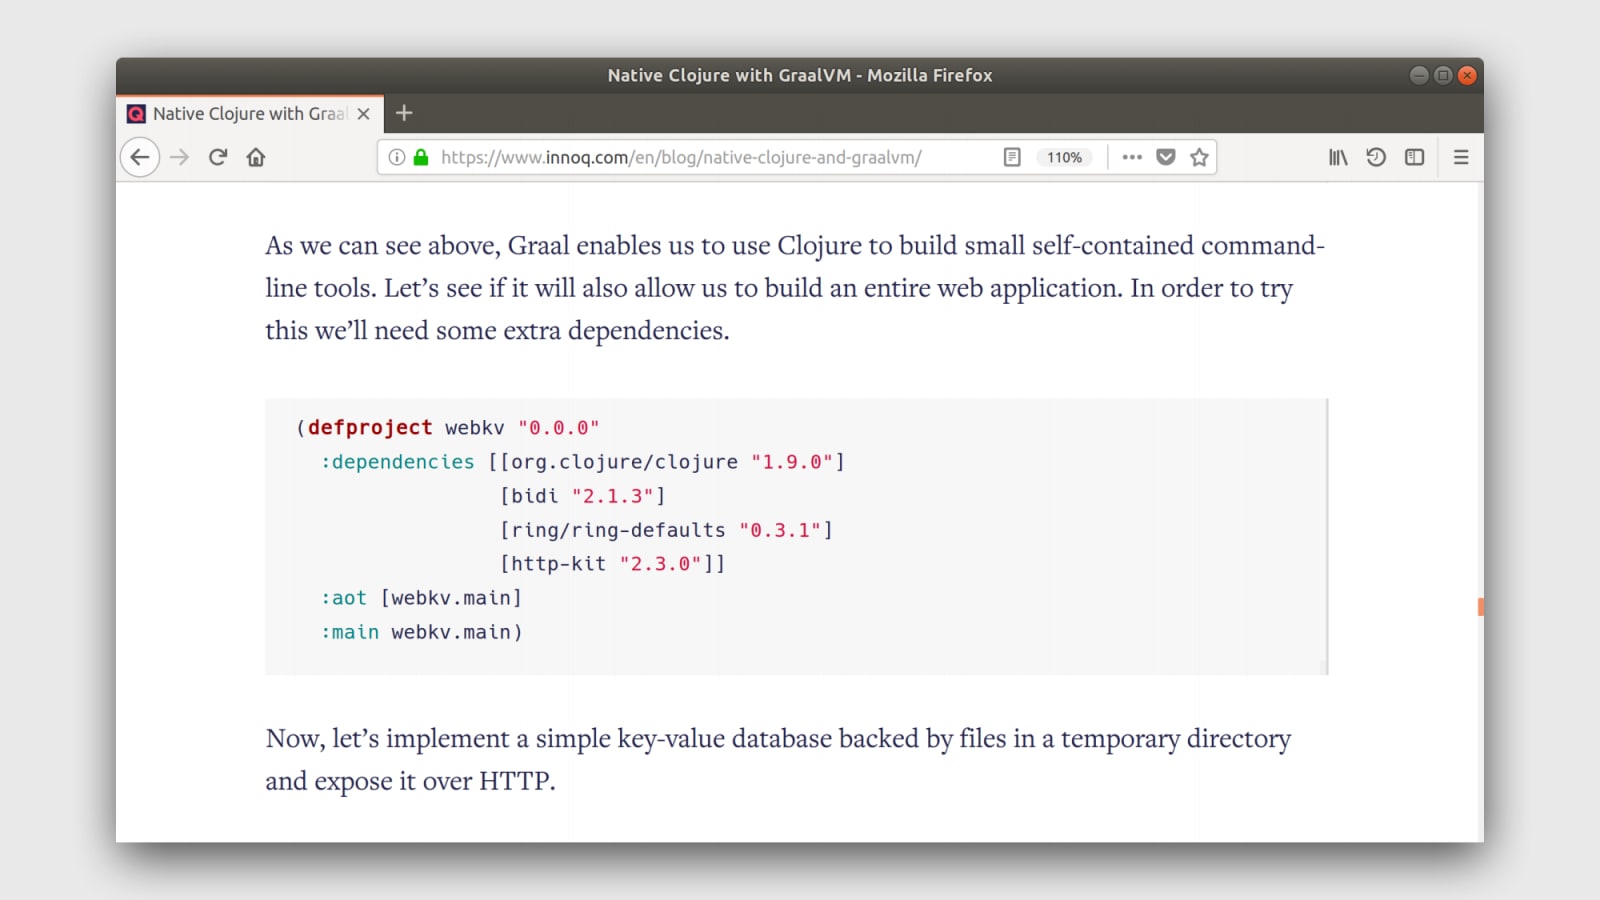Open the Library bookmarks and history menu
The image size is (1600, 900).
1338,157
